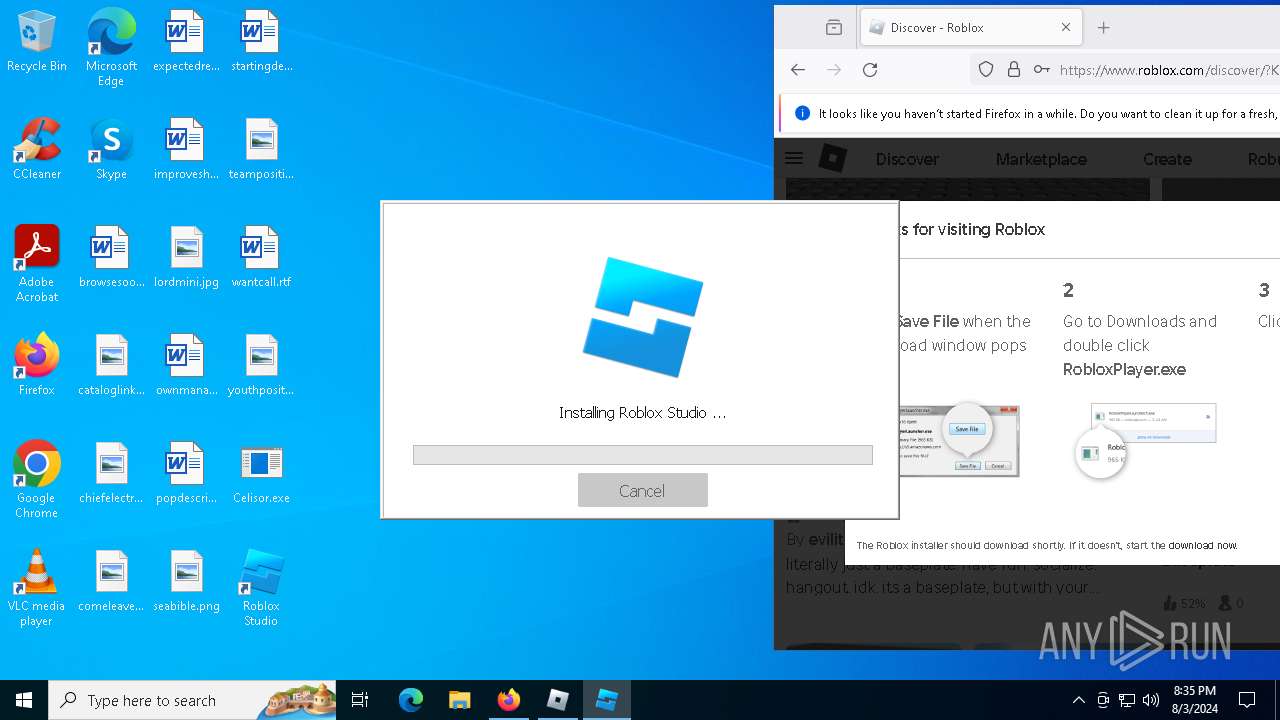The image size is (1280, 720).
Task: Select the browsesoo... document icon
Action: (x=111, y=258)
